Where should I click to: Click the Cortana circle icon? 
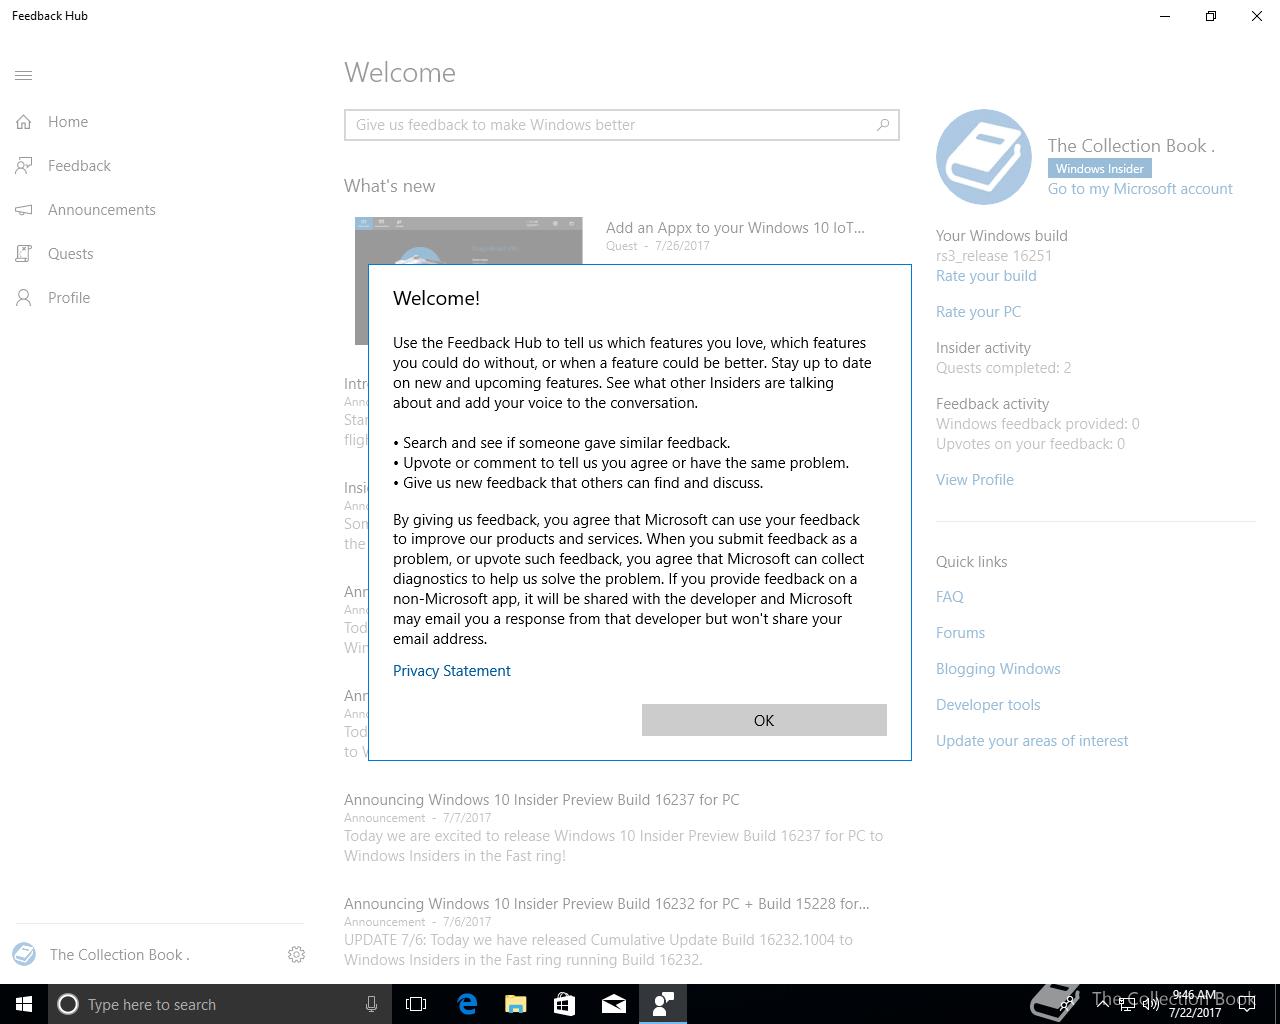(x=68, y=1004)
